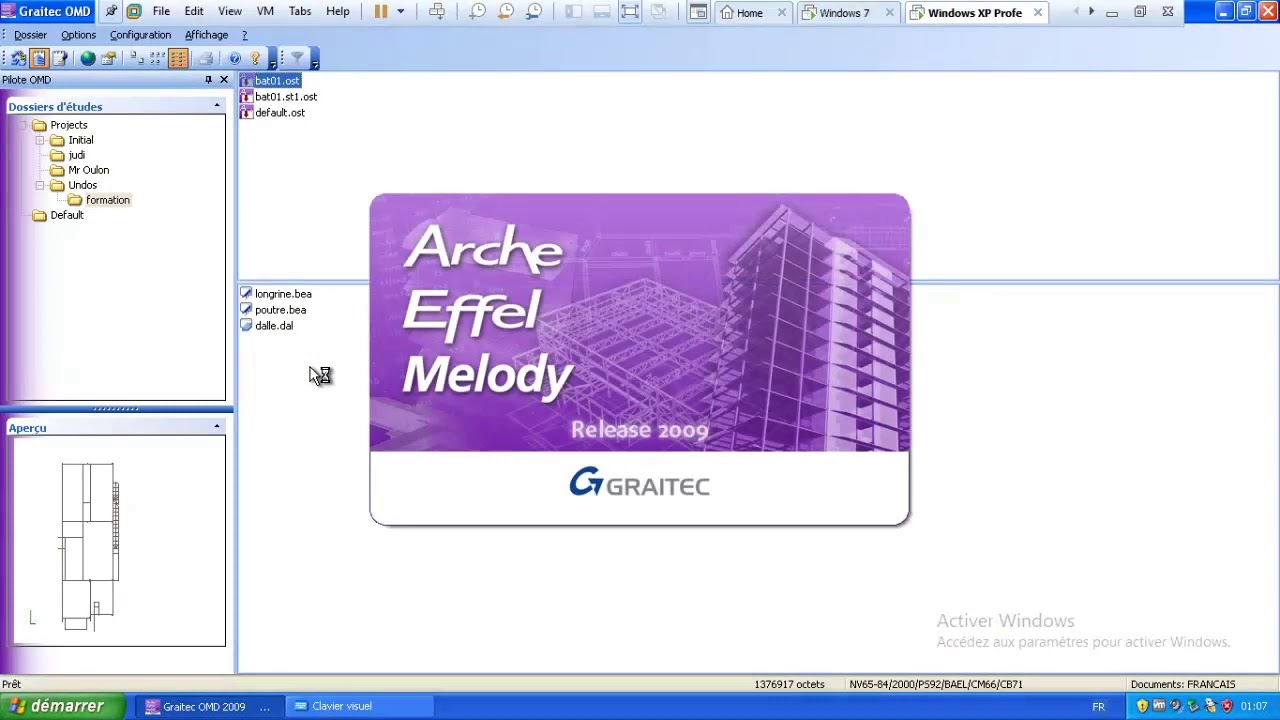Click the filter funnel icon
This screenshot has width=1280, height=720.
[297, 59]
